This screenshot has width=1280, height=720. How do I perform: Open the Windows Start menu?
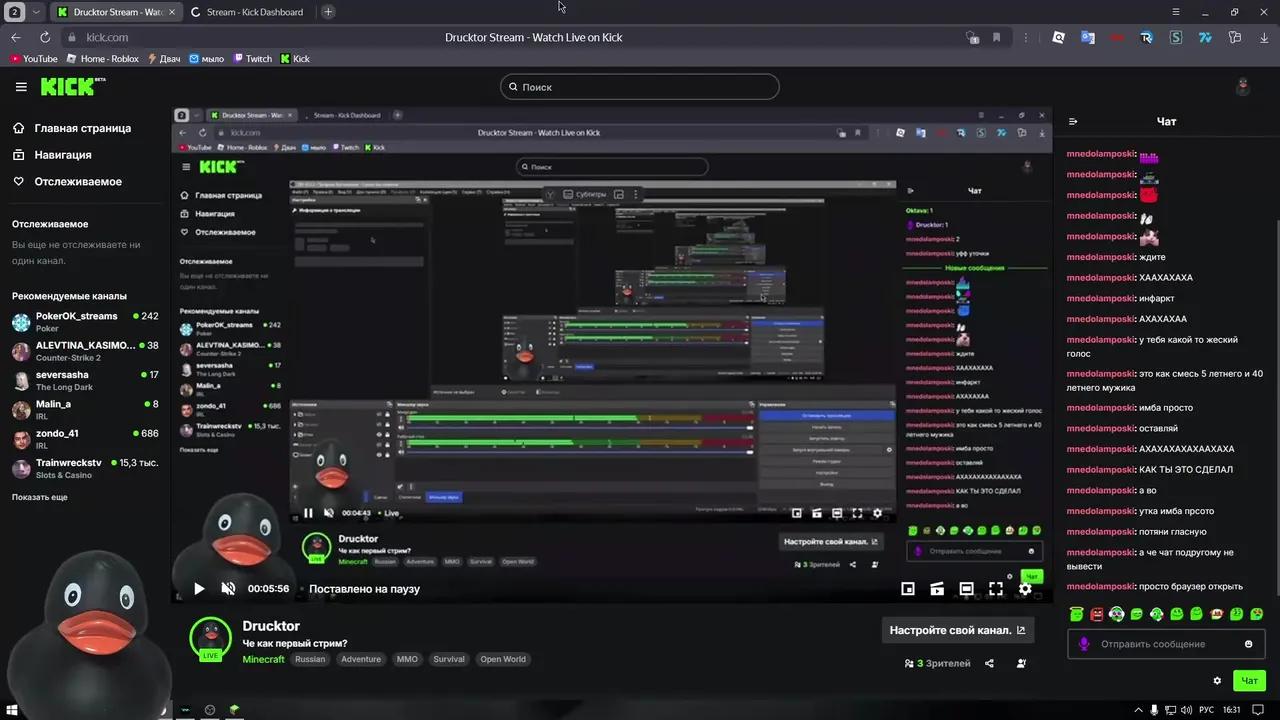pos(12,710)
